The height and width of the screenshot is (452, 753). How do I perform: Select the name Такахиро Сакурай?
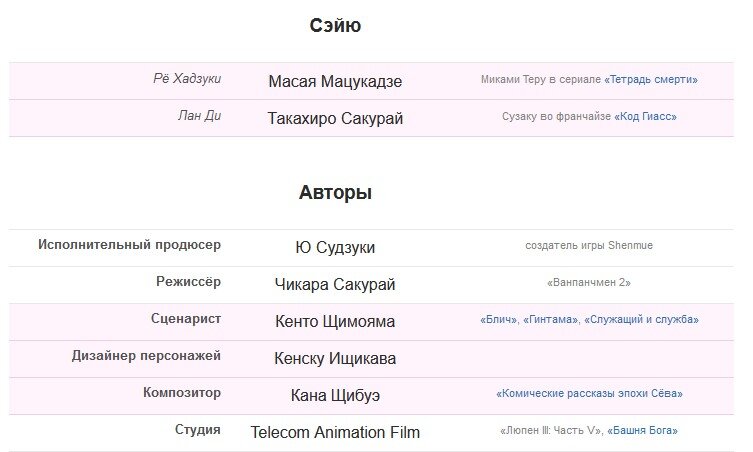click(x=335, y=119)
